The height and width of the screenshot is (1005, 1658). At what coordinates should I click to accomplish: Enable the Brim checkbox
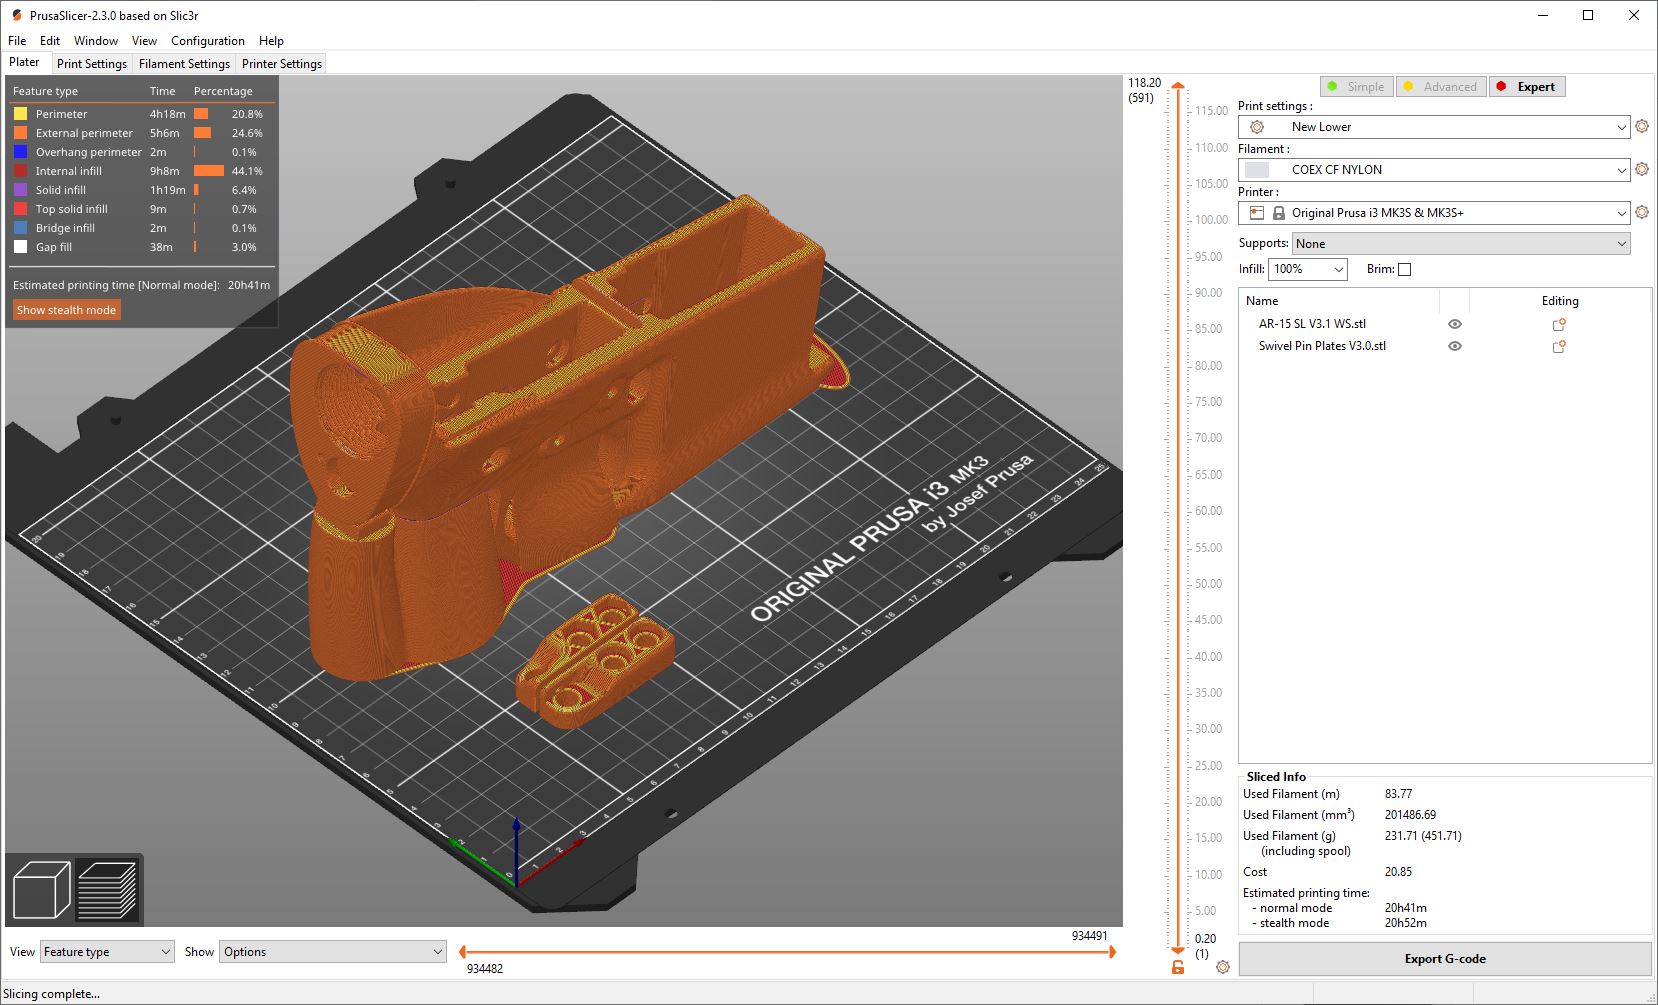(x=1404, y=269)
